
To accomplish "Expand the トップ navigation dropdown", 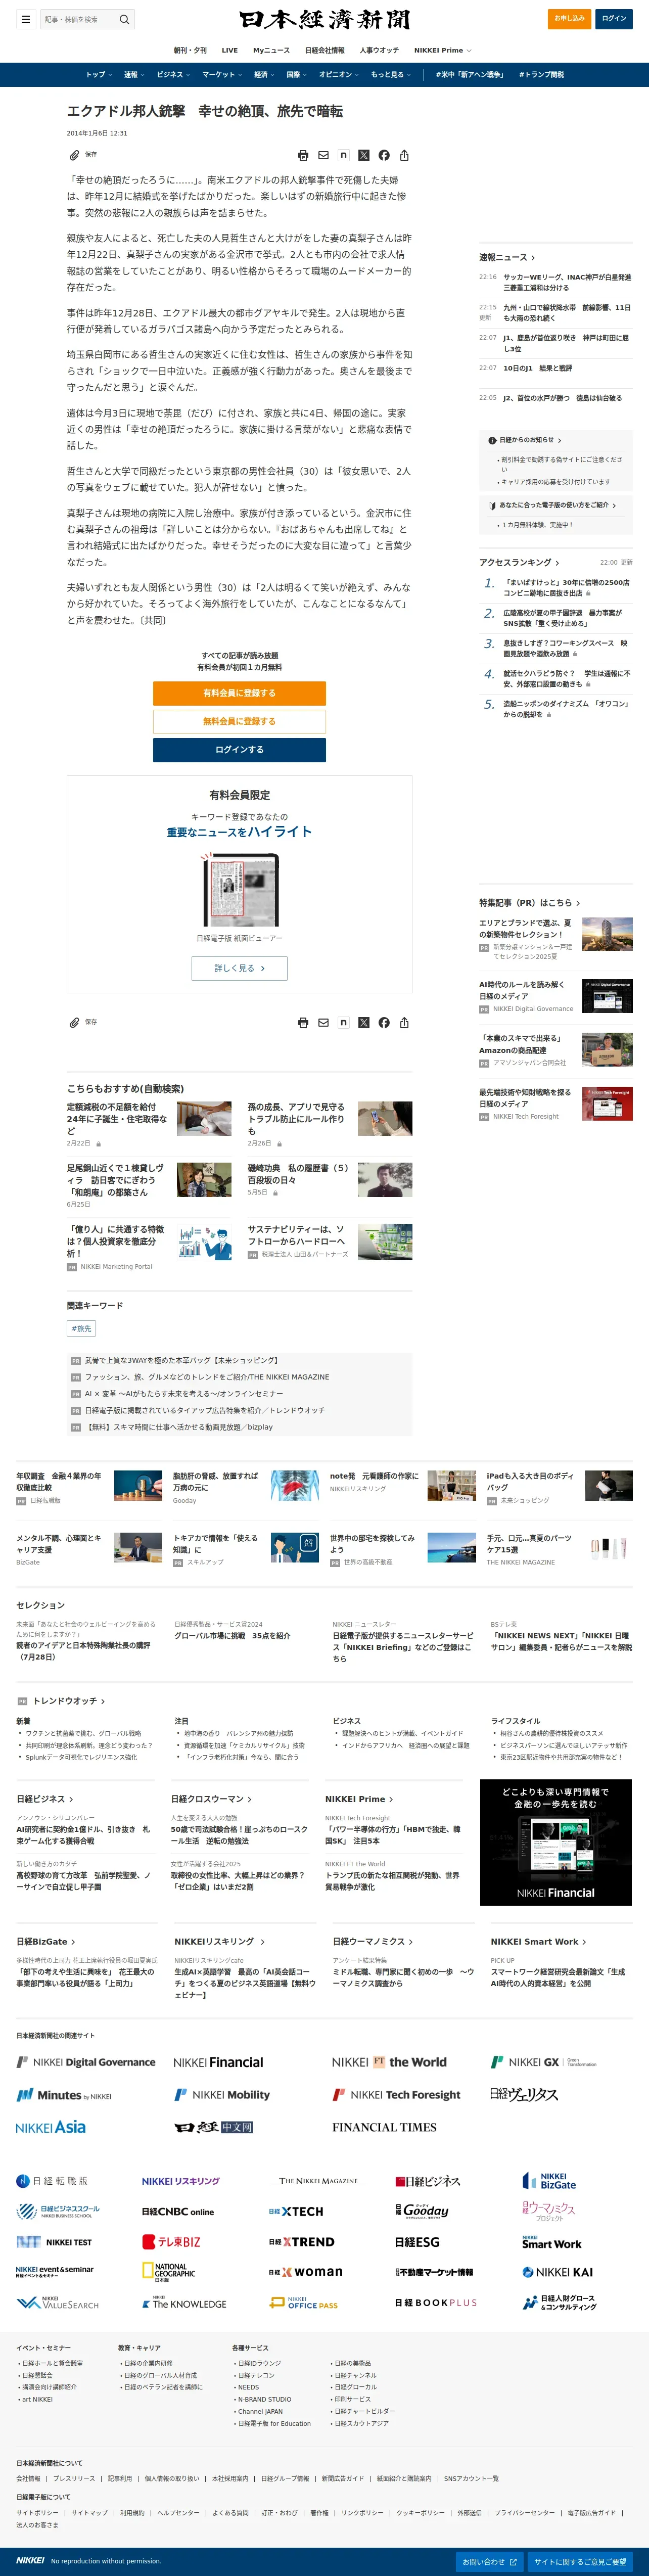I will coord(98,74).
